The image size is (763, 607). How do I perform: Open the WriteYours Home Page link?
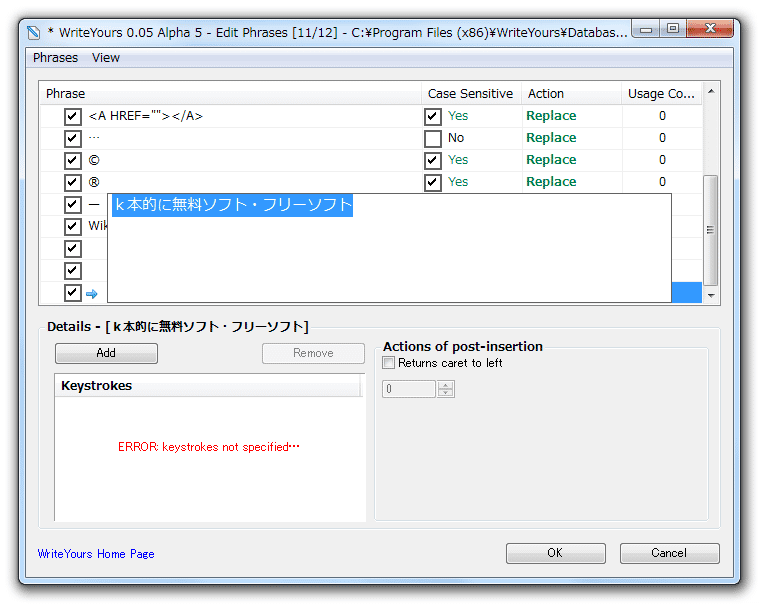coord(96,554)
